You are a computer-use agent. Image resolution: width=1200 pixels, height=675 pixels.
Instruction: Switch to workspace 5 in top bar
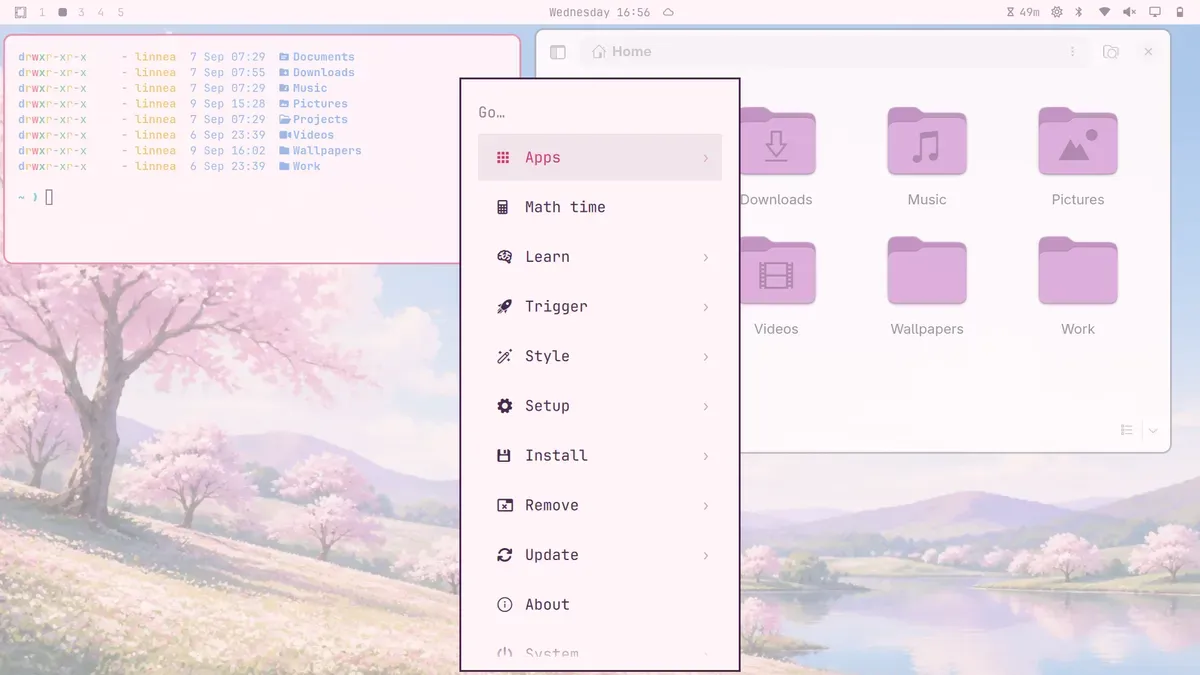[x=121, y=12]
